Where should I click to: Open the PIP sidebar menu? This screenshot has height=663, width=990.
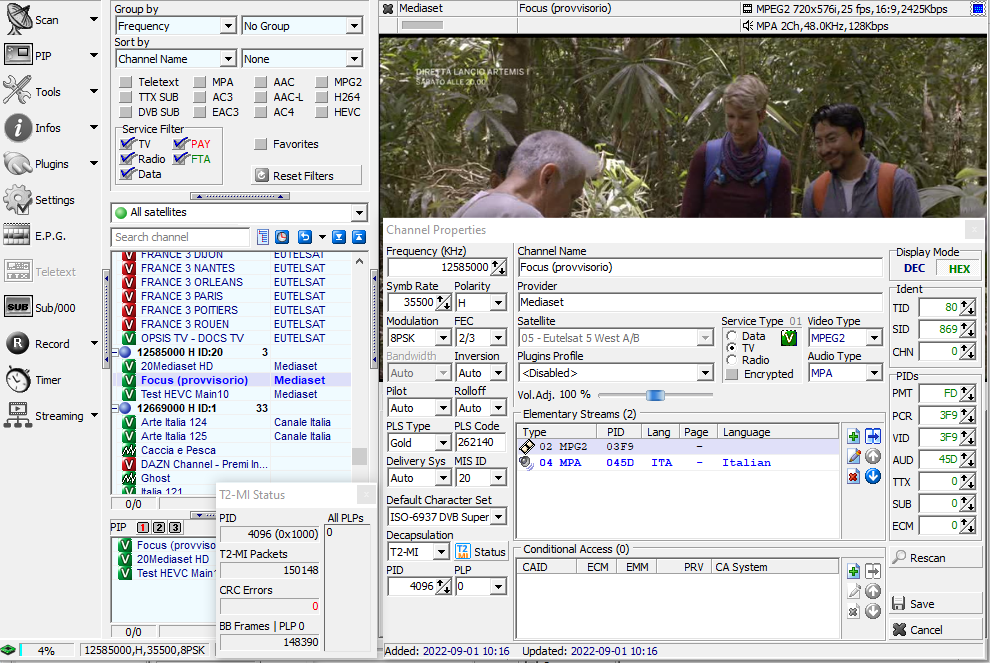tap(51, 56)
